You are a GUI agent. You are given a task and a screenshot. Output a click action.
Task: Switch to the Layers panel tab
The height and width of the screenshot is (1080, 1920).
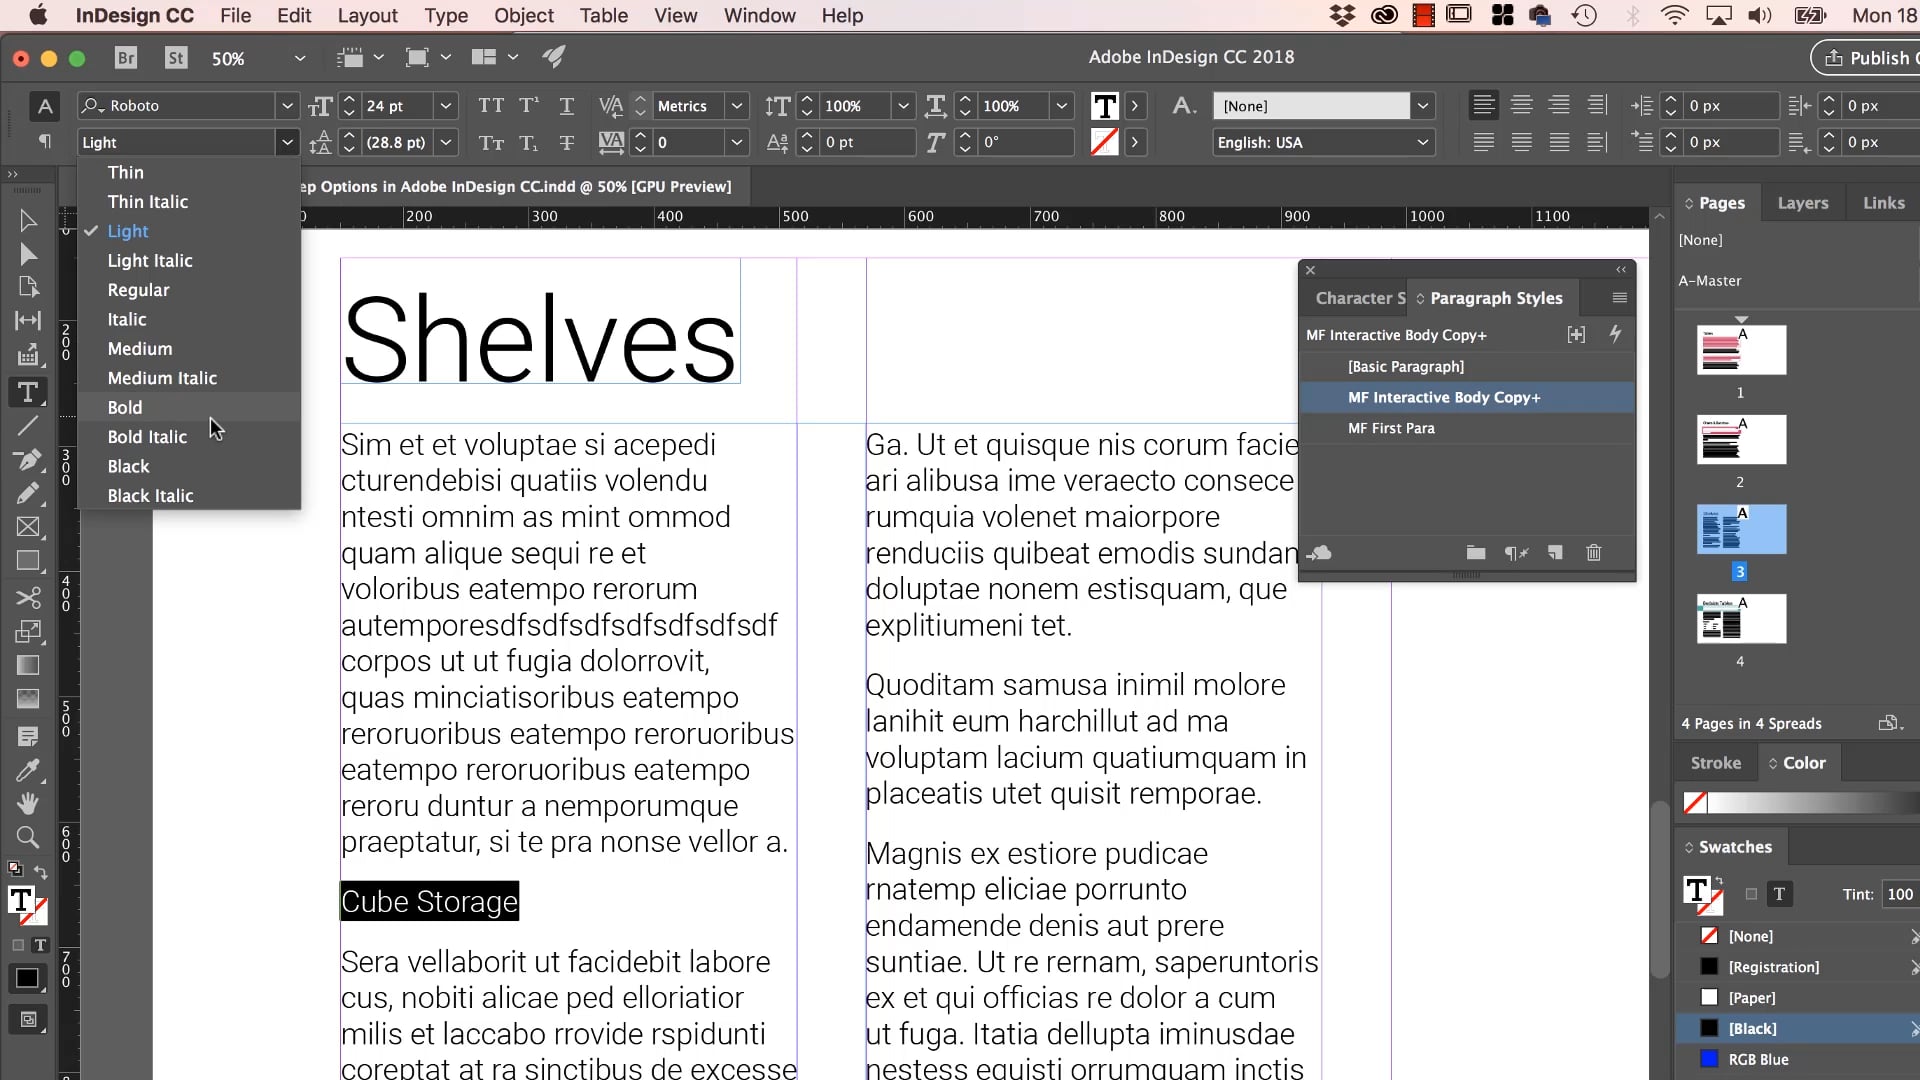tap(1802, 202)
